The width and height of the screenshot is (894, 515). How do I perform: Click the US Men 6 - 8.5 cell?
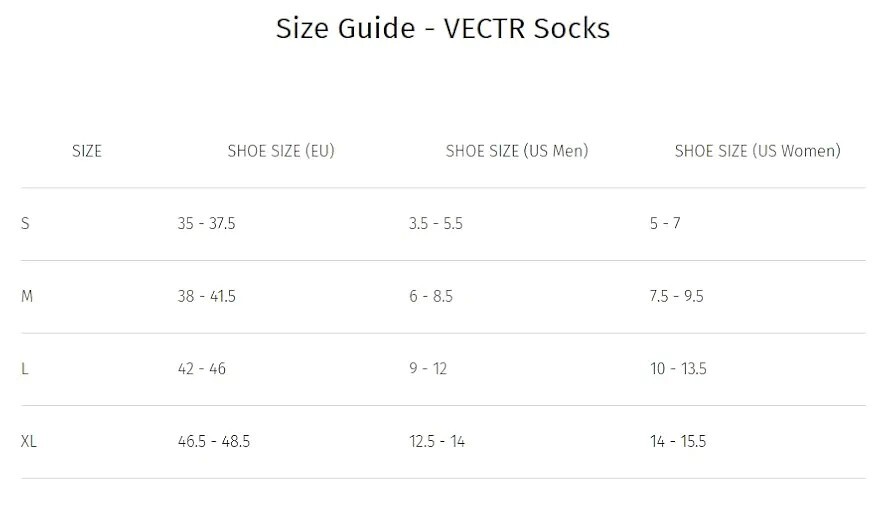[431, 296]
